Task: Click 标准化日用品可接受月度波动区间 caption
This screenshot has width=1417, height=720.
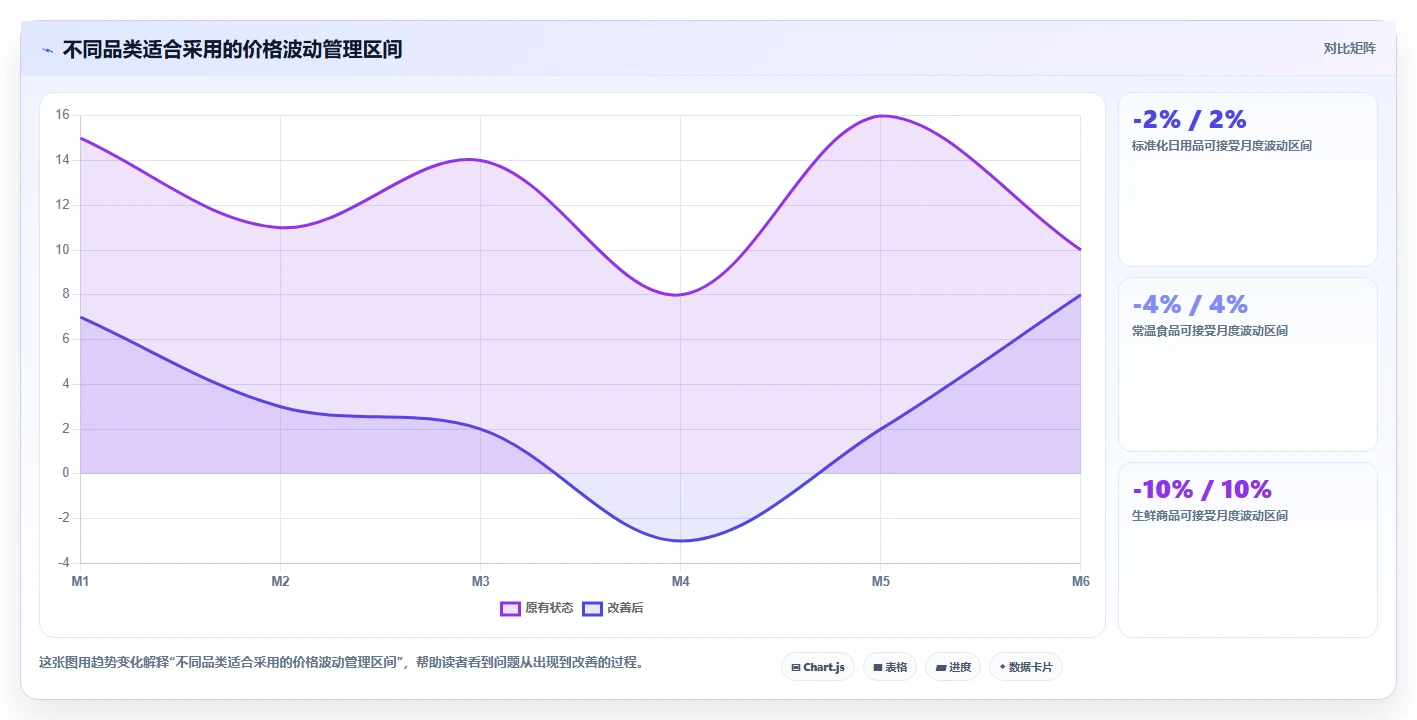Action: (x=1222, y=146)
